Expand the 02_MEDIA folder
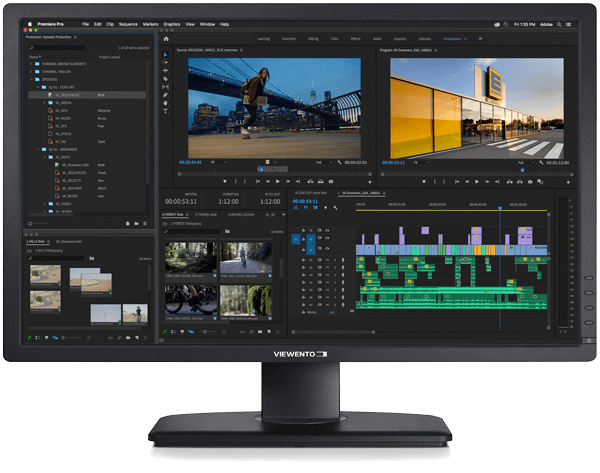This screenshot has width=600, height=473. coord(44,103)
